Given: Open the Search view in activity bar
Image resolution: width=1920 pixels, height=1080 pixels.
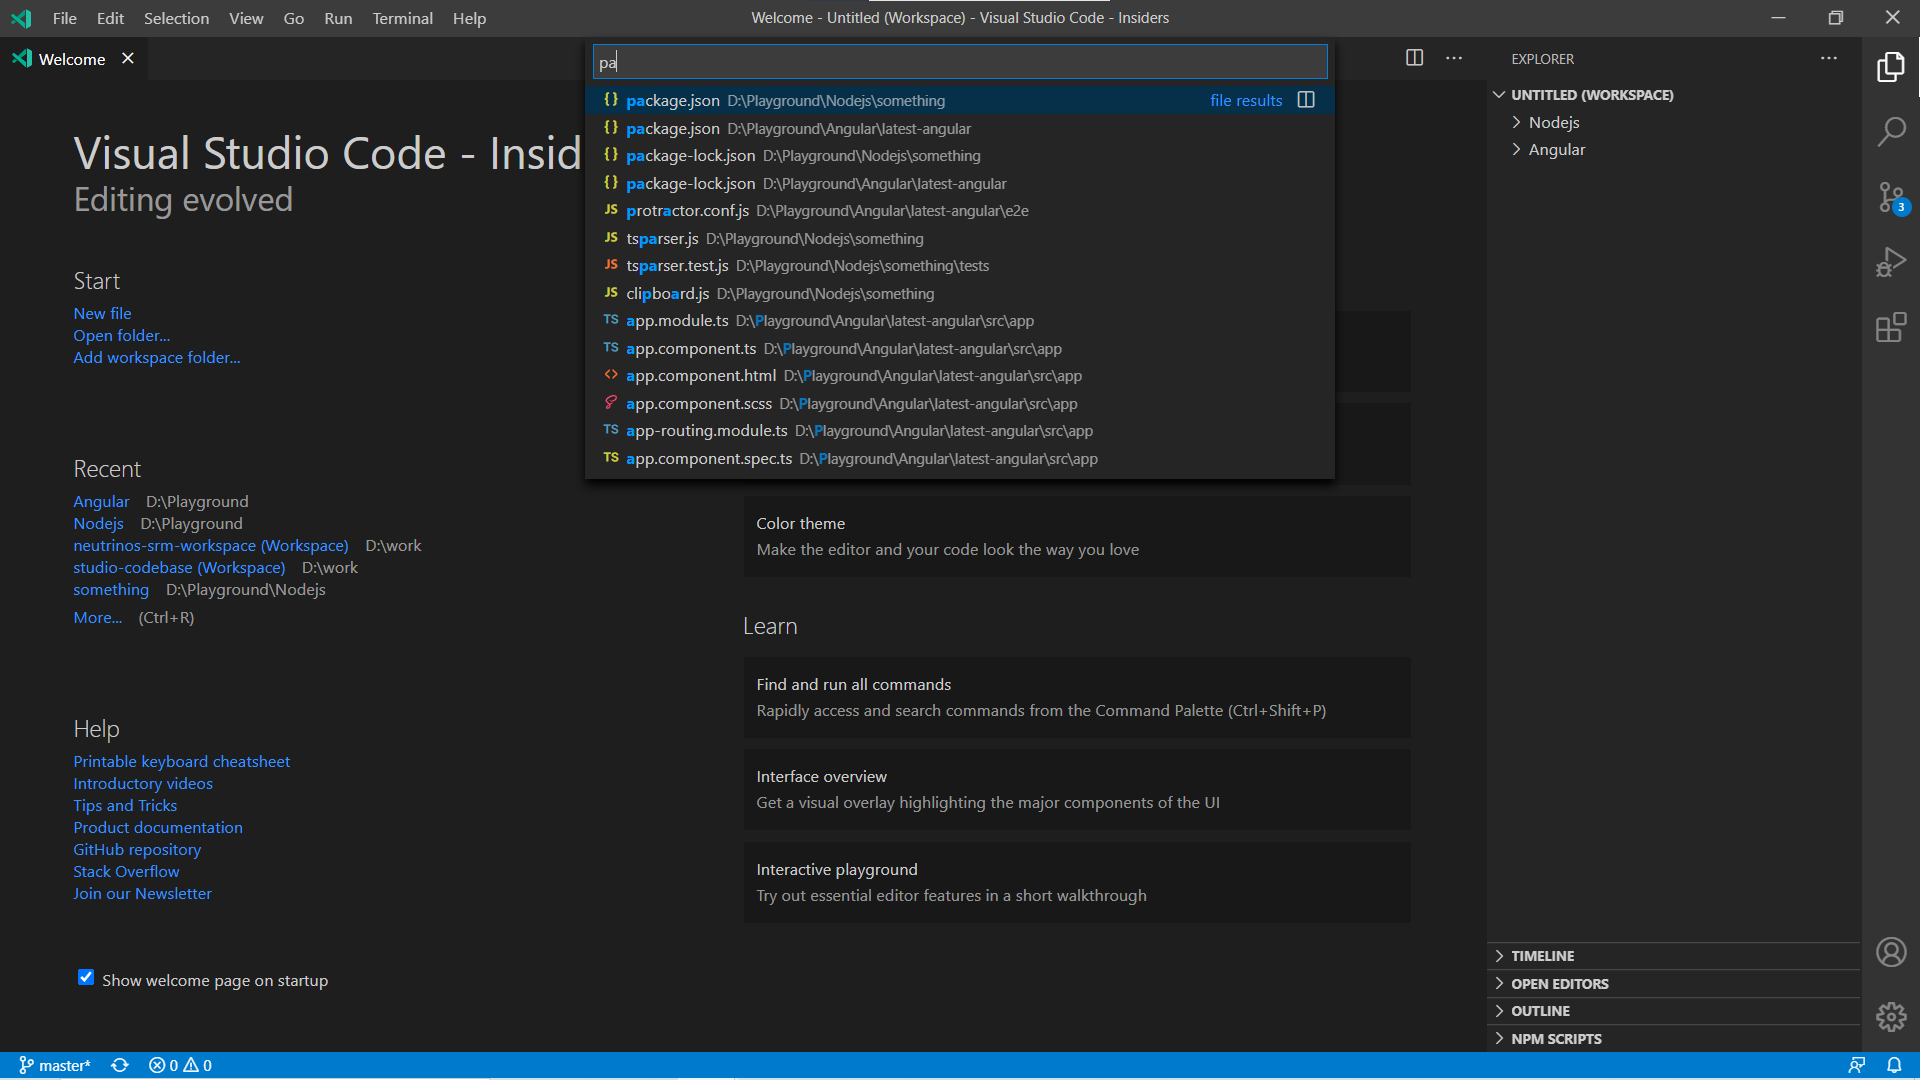Looking at the screenshot, I should click(x=1890, y=131).
